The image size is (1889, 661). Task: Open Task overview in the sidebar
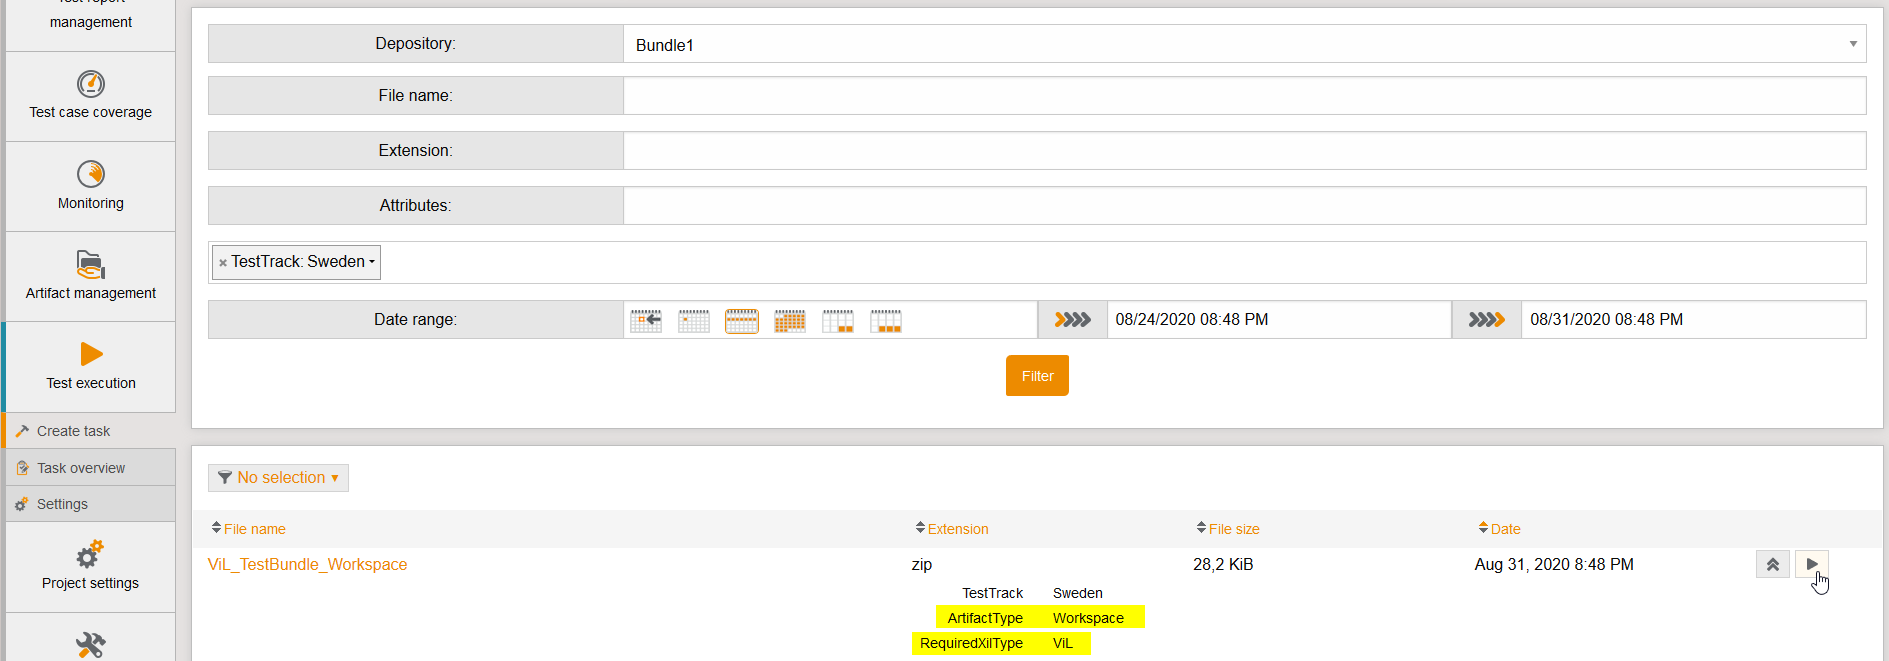tap(80, 468)
